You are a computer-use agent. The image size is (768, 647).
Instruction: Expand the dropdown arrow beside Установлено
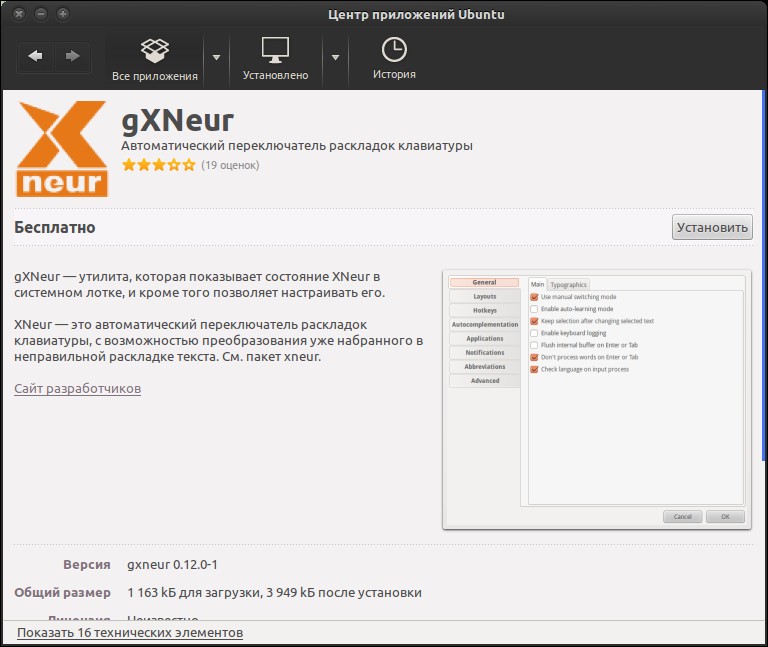coord(336,58)
